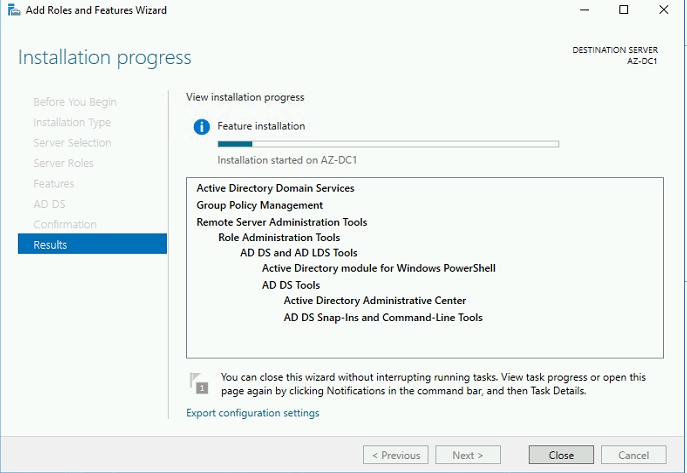Click Active Directory module for Windows PowerShell

(379, 268)
